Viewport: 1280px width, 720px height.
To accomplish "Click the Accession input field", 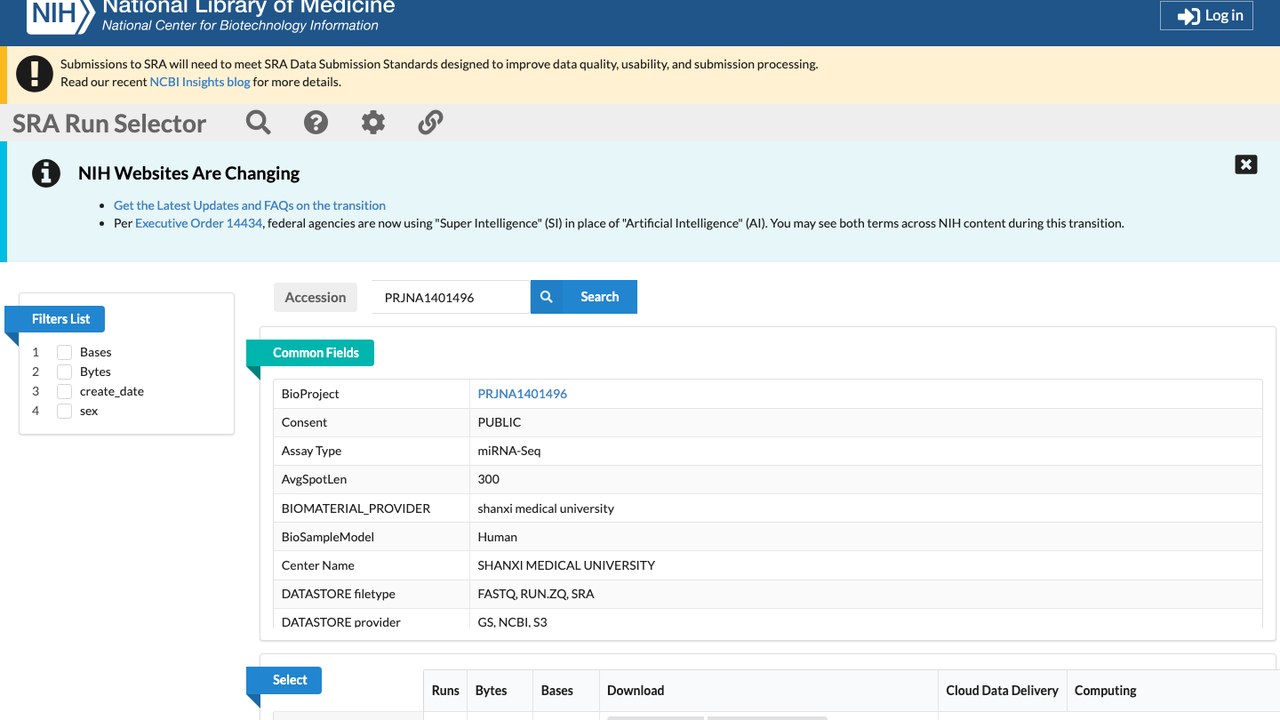I will (450, 297).
